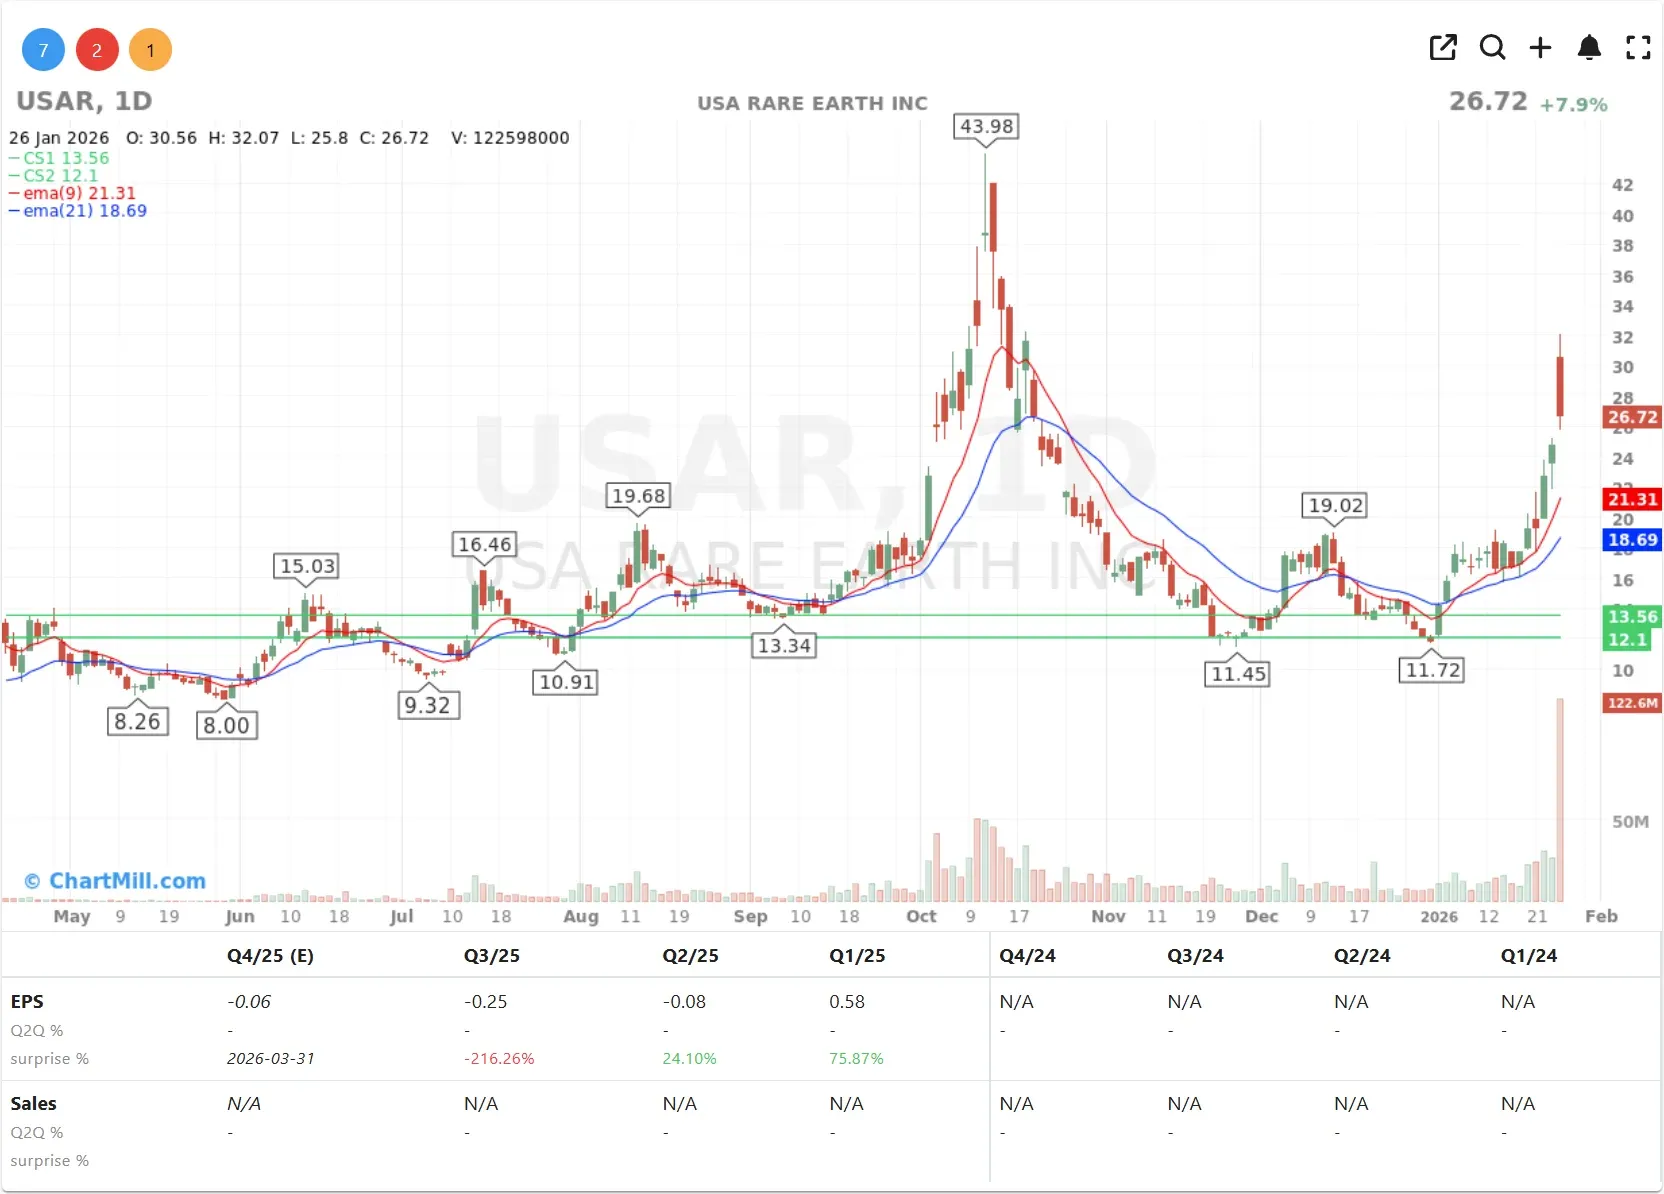Click the plus icon to add an item
Image resolution: width=1664 pixels, height=1194 pixels.
pyautogui.click(x=1540, y=47)
